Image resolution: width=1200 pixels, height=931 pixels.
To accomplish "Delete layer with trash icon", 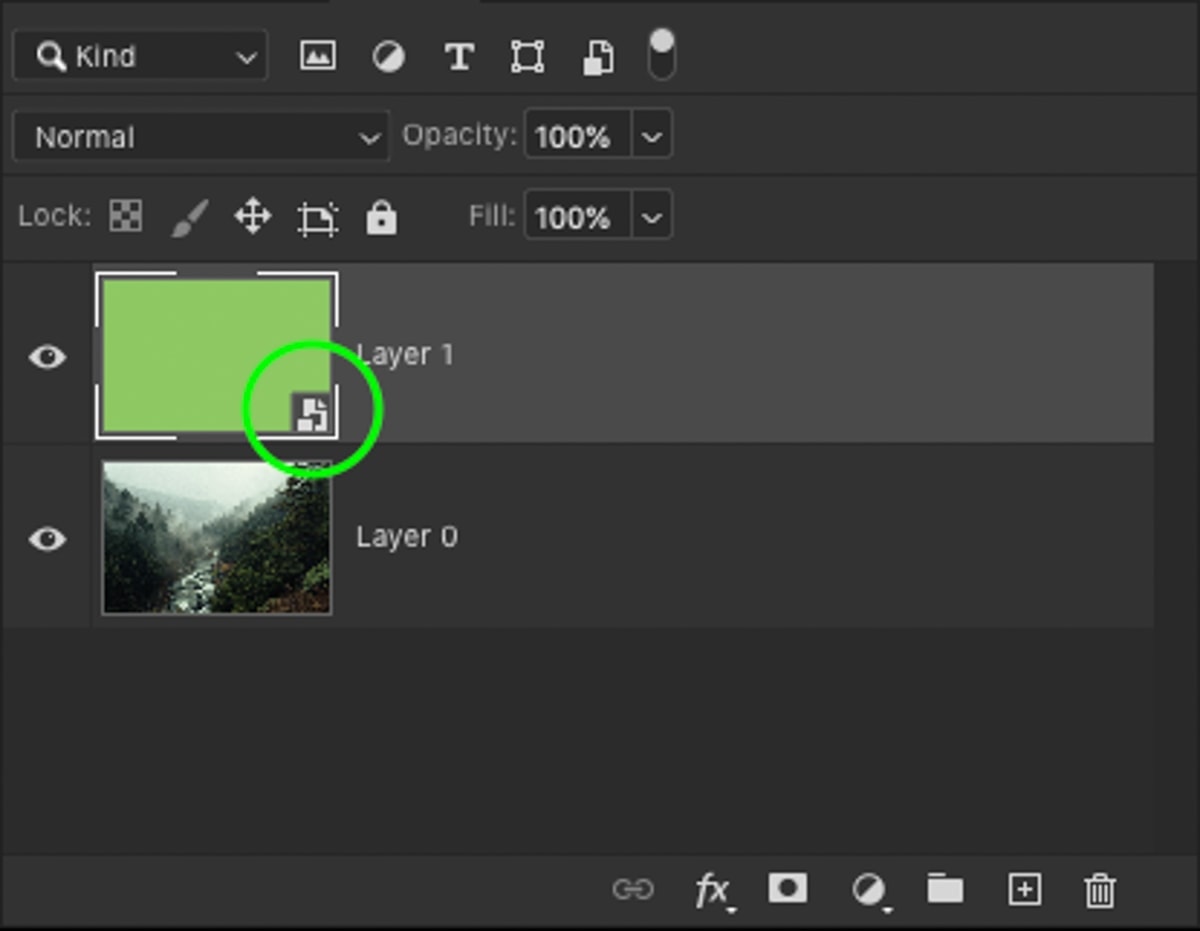I will [x=1100, y=889].
